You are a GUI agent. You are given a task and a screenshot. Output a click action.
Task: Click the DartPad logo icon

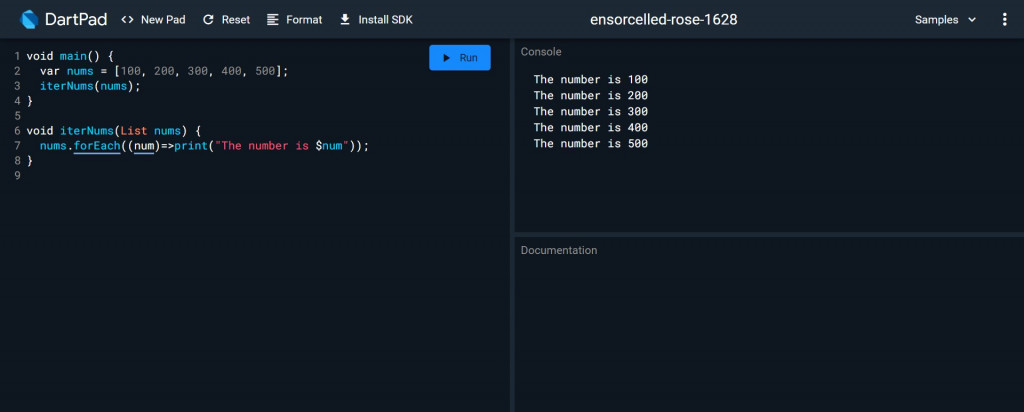click(29, 20)
